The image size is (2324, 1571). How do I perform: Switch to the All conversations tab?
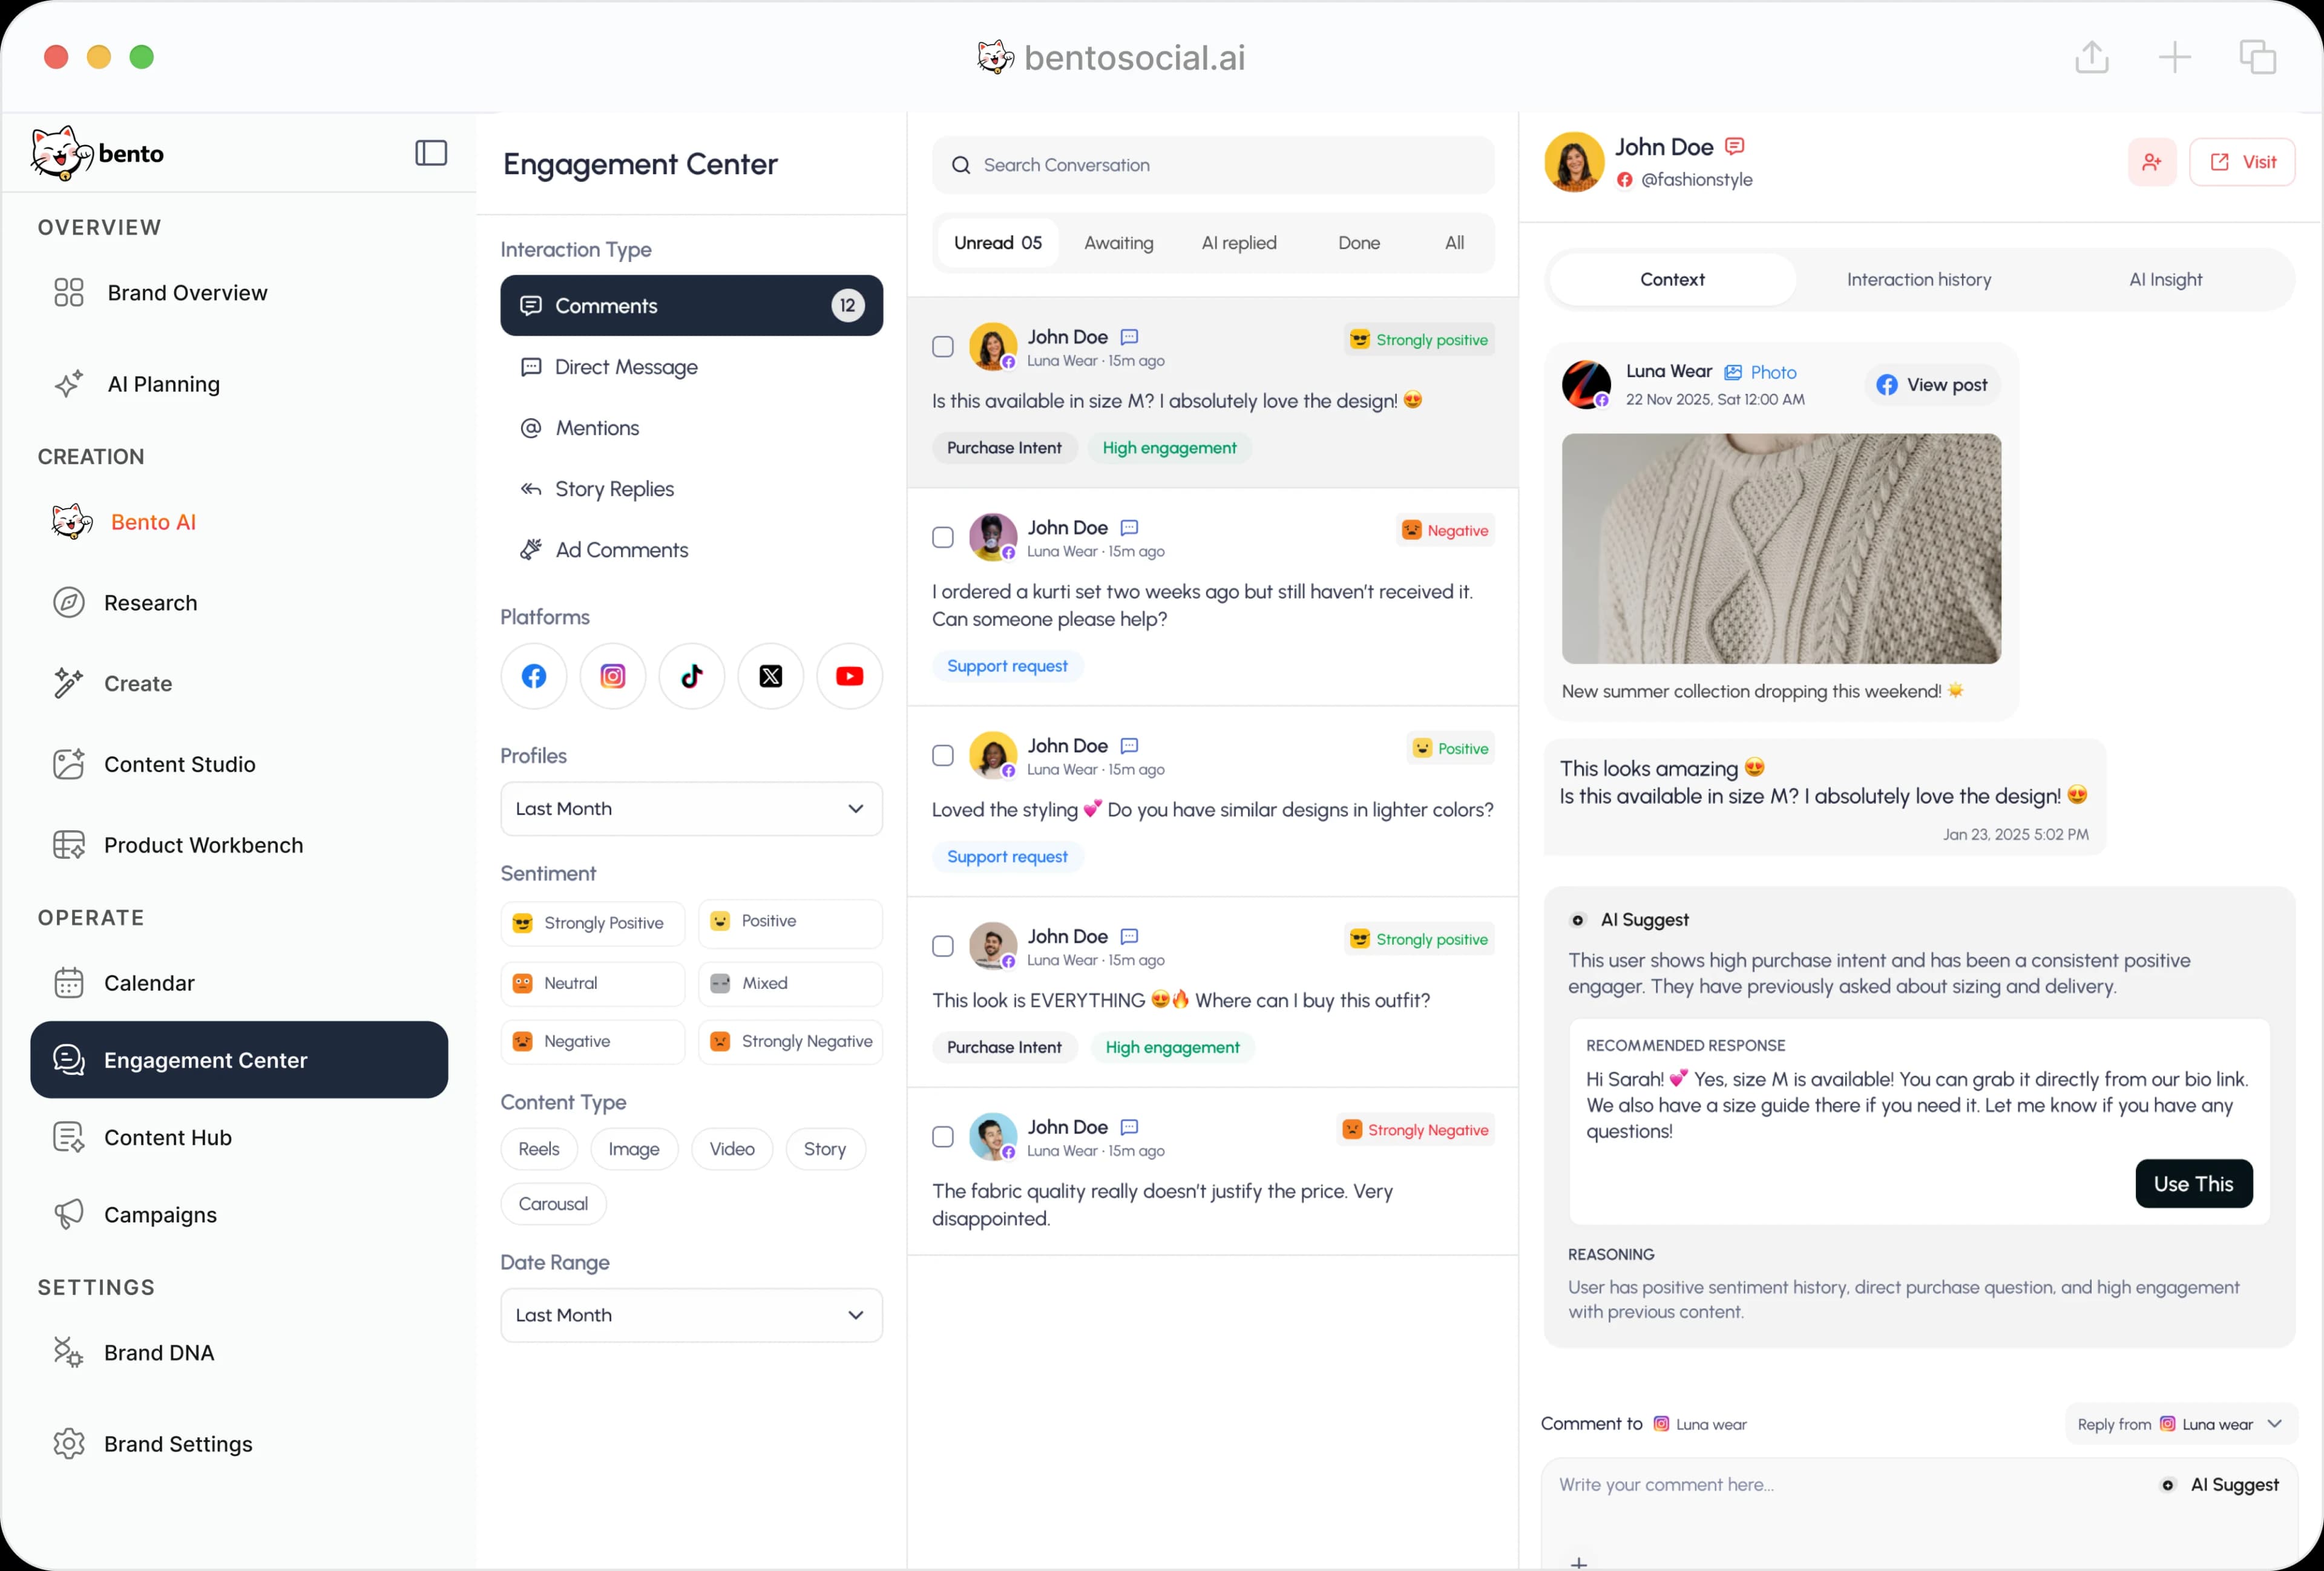(x=1455, y=243)
